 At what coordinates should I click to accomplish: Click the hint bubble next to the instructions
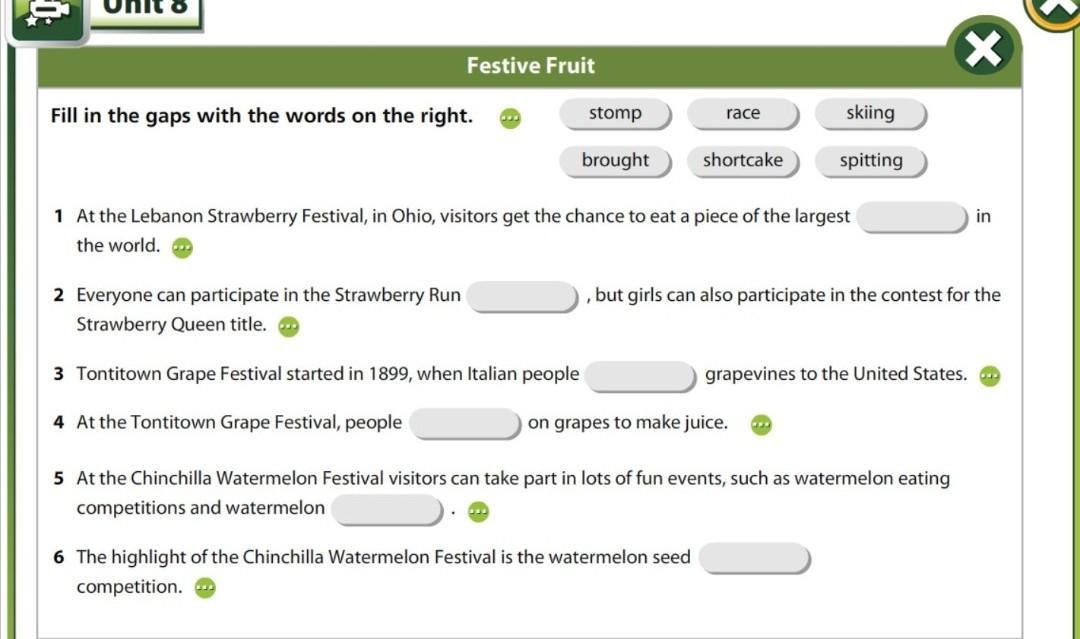[511, 118]
